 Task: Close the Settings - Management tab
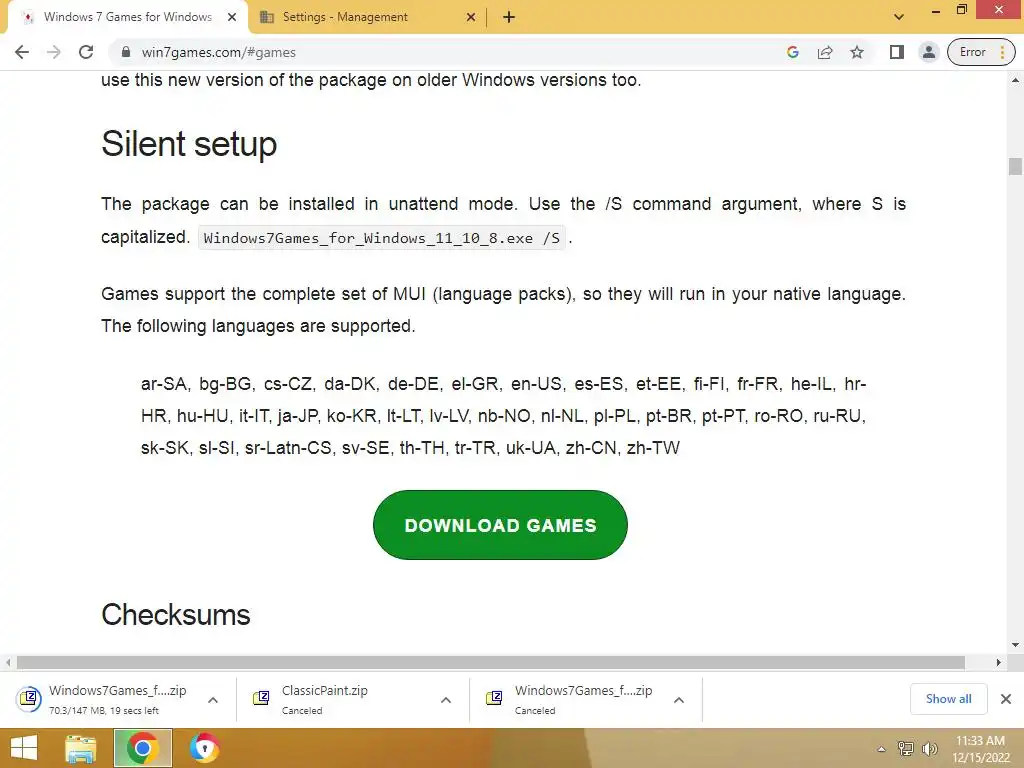click(x=471, y=17)
